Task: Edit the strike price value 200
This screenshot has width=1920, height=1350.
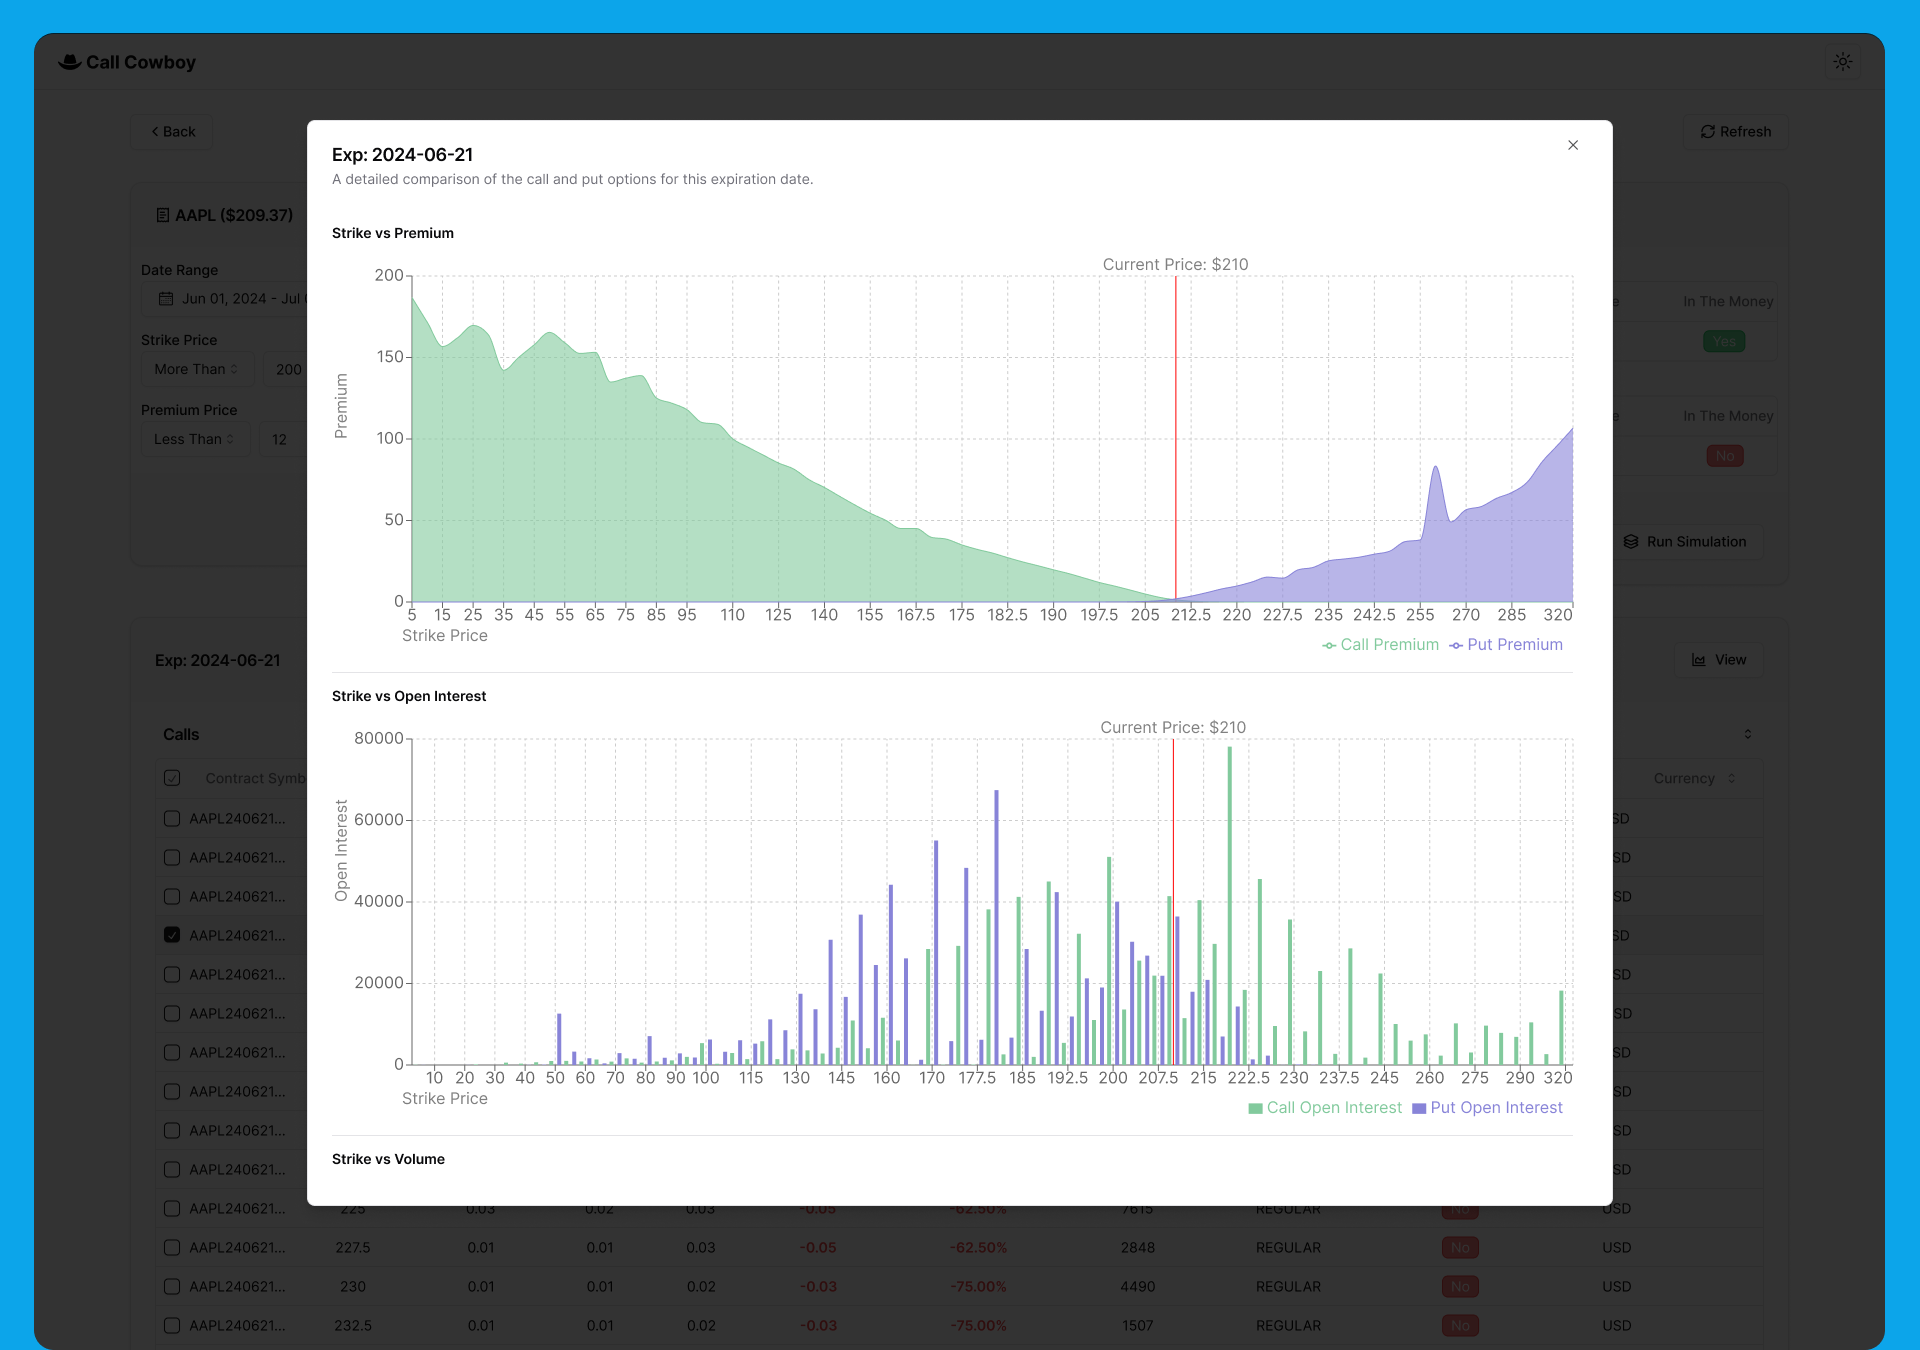Action: coord(286,369)
